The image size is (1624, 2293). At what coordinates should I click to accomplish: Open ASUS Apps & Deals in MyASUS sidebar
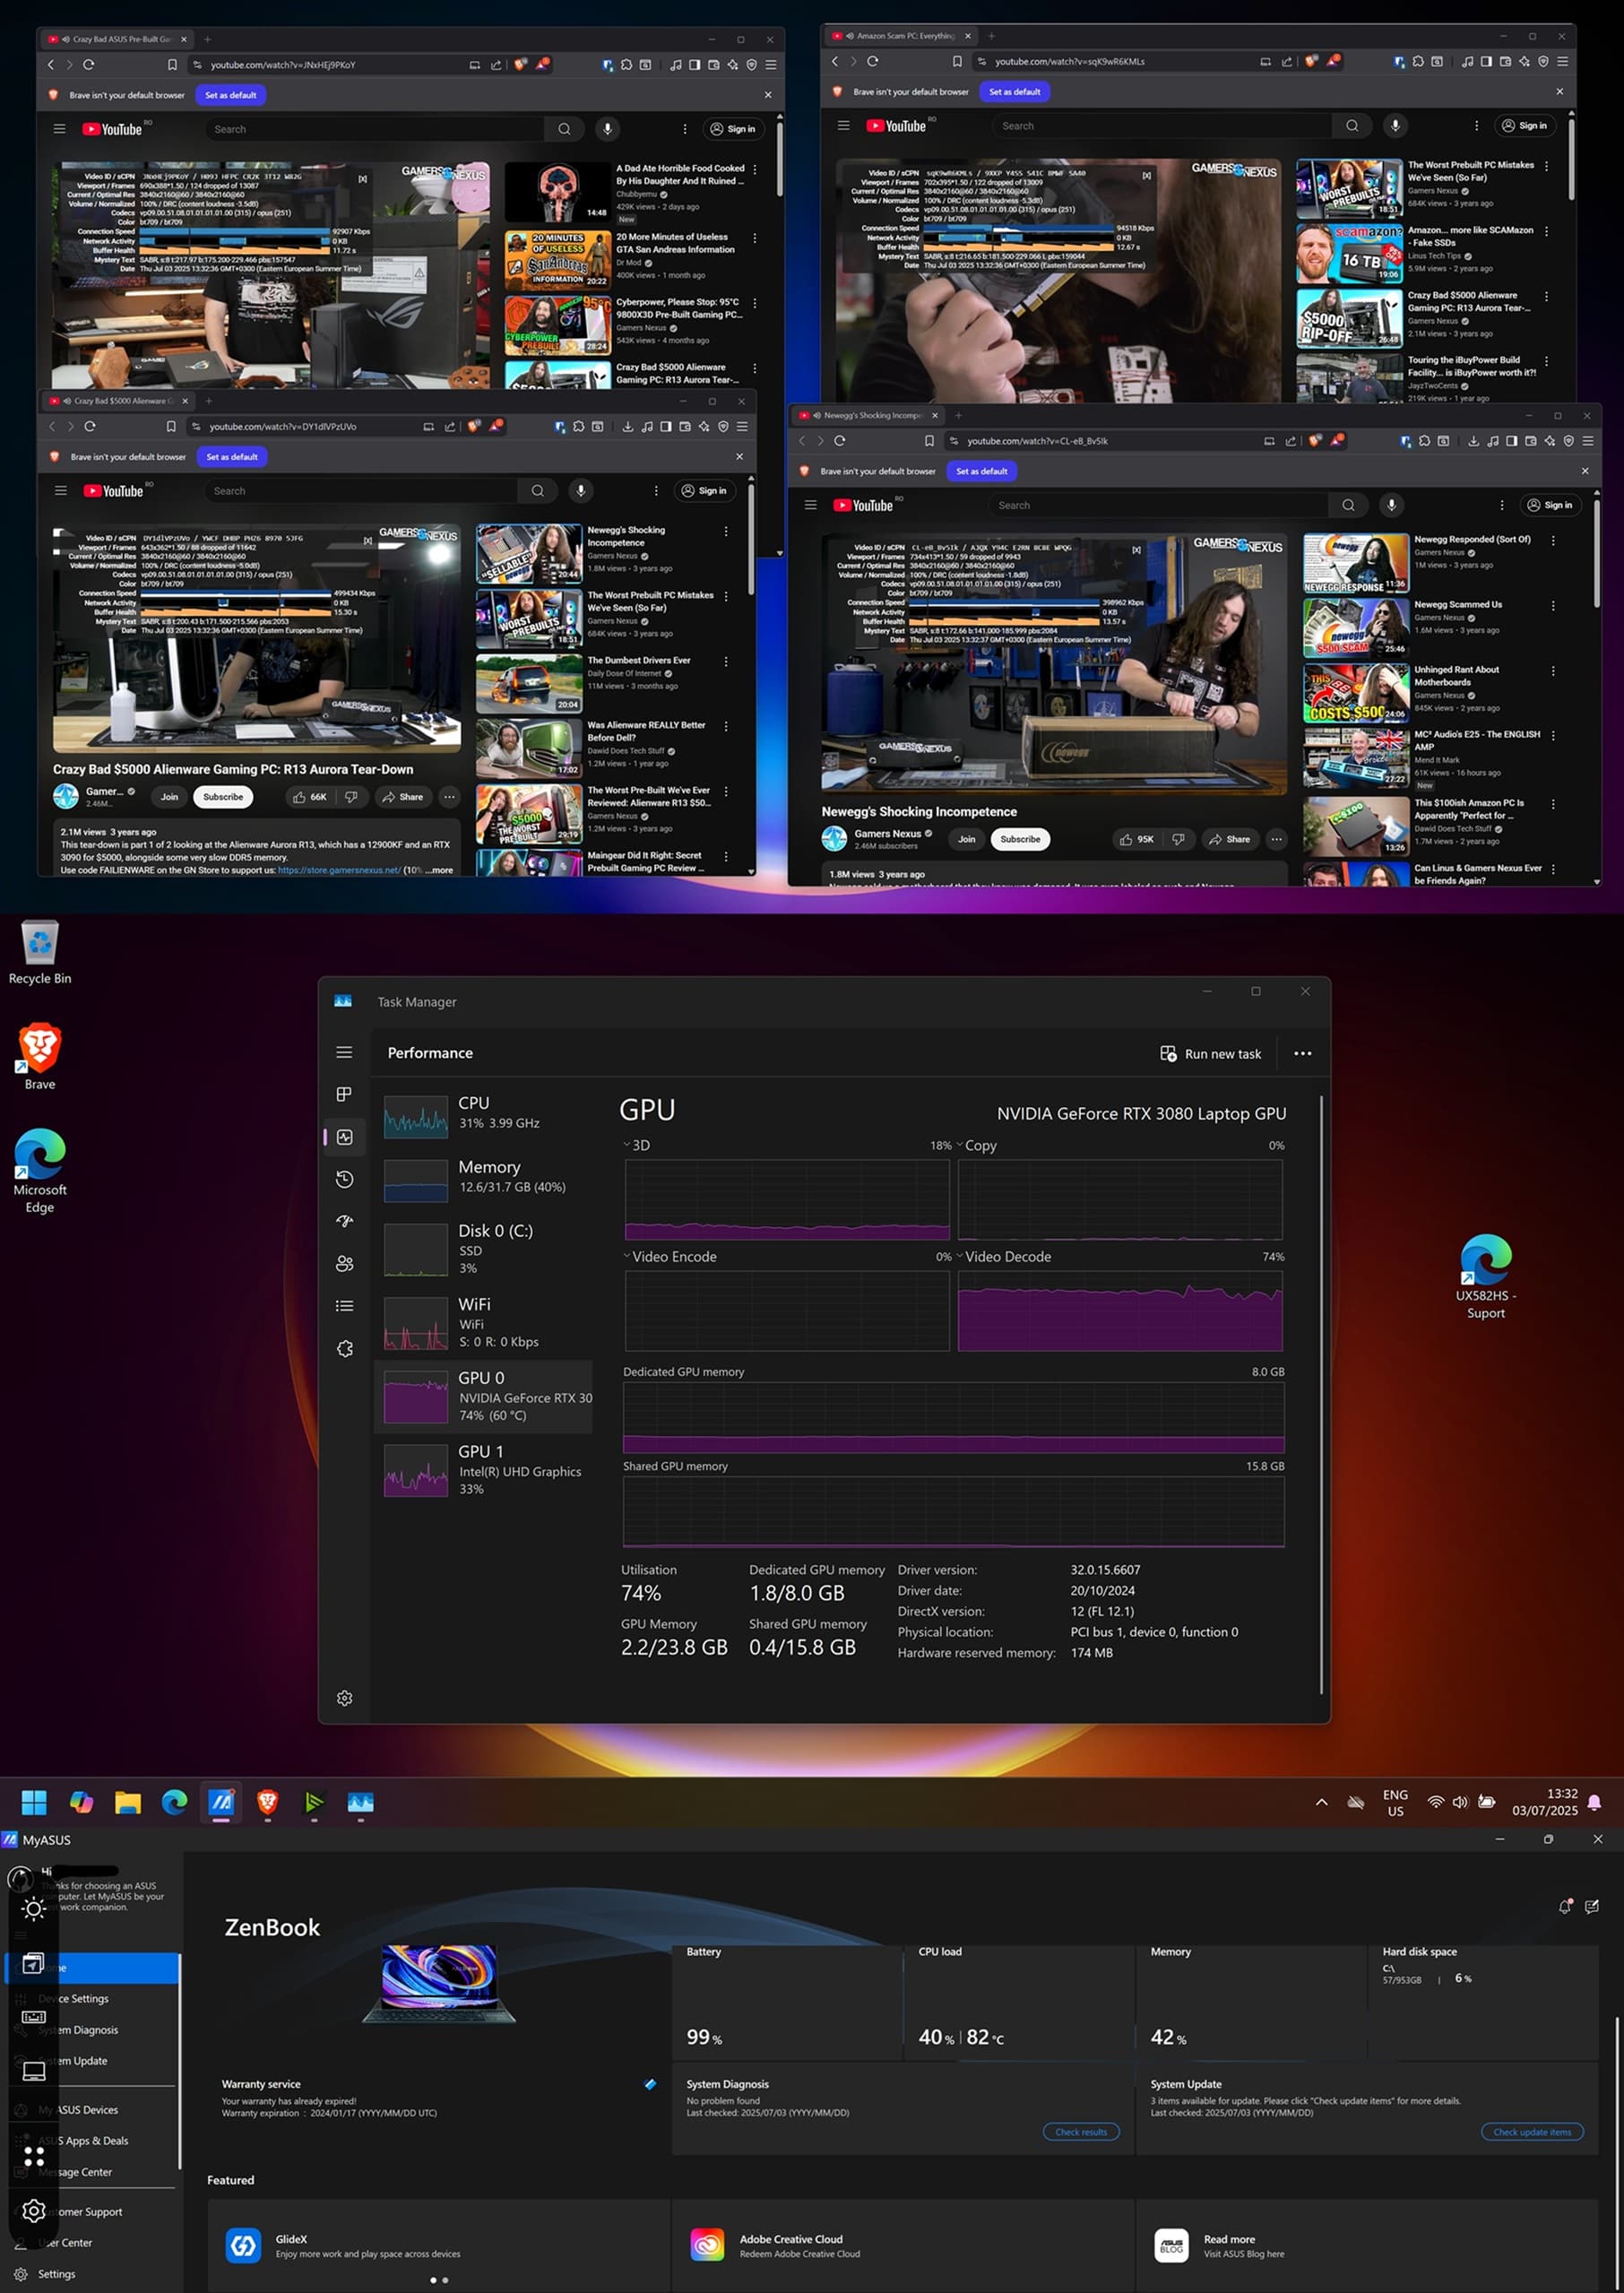[91, 2140]
